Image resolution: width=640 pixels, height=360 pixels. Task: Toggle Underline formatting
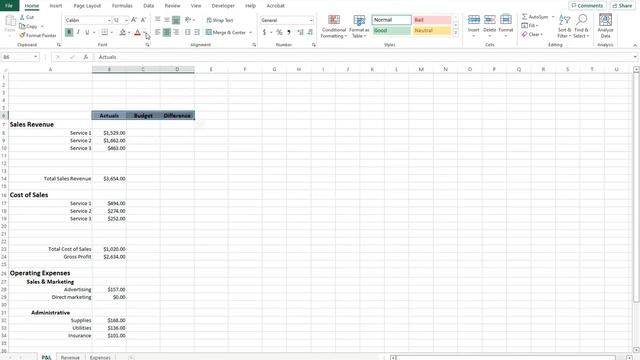click(87, 32)
